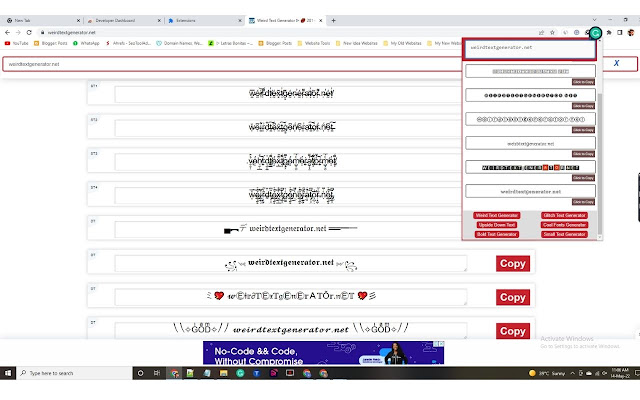The height and width of the screenshot is (400, 640).
Task: Click the padlock icon in address bar
Action: pyautogui.click(x=42, y=32)
